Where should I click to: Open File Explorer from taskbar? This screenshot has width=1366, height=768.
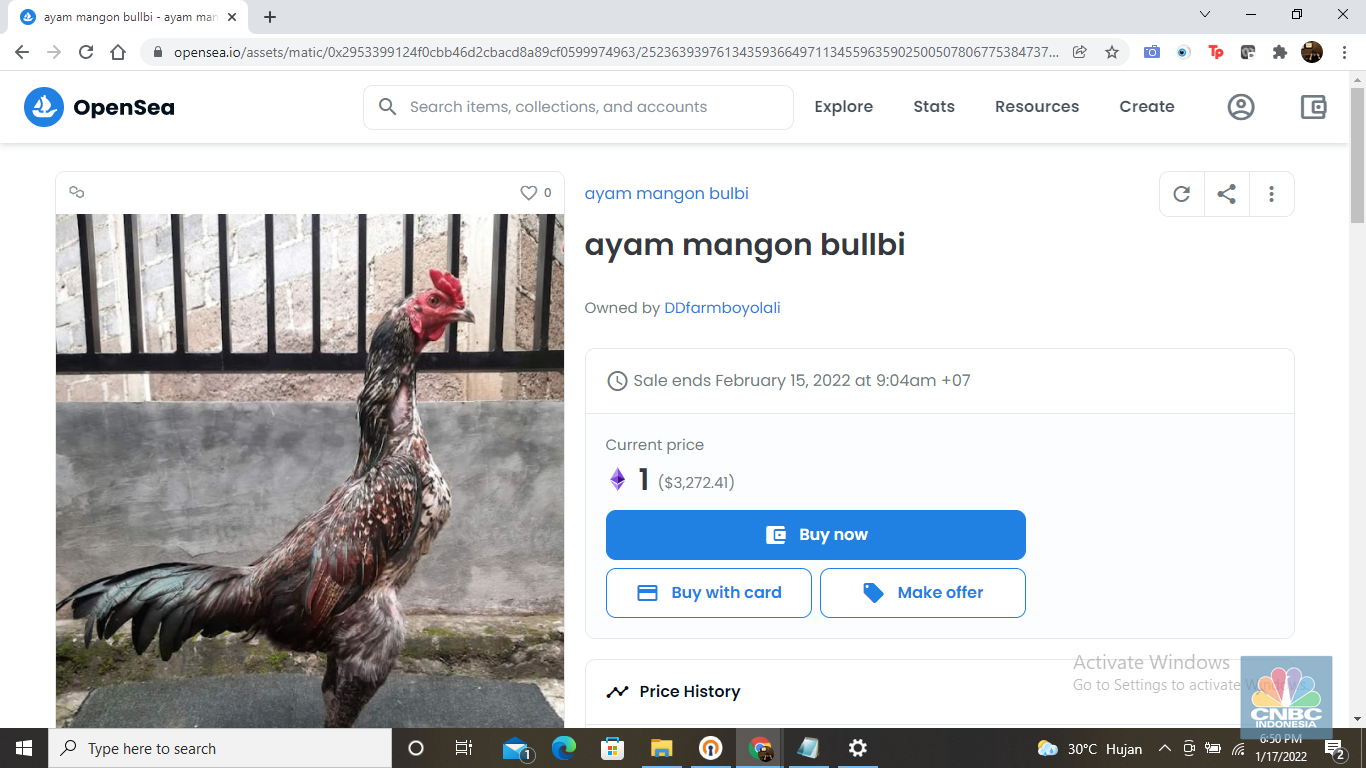(662, 748)
